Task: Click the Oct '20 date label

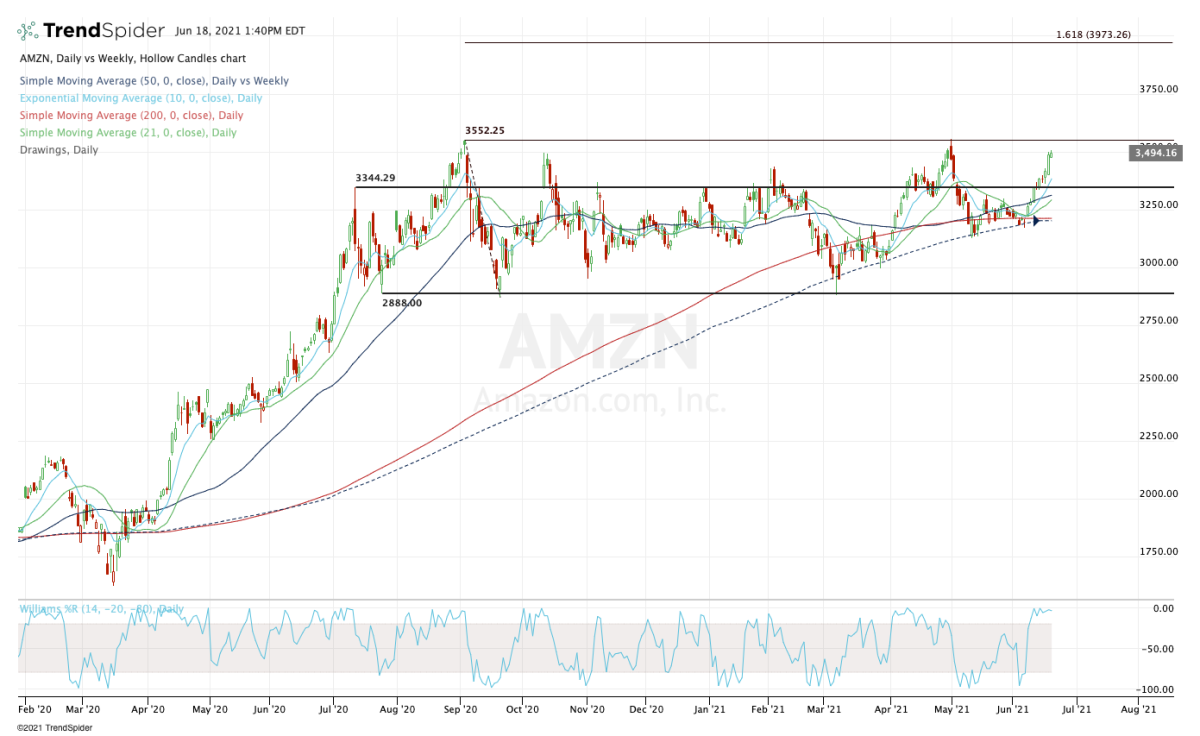Action: pos(523,709)
